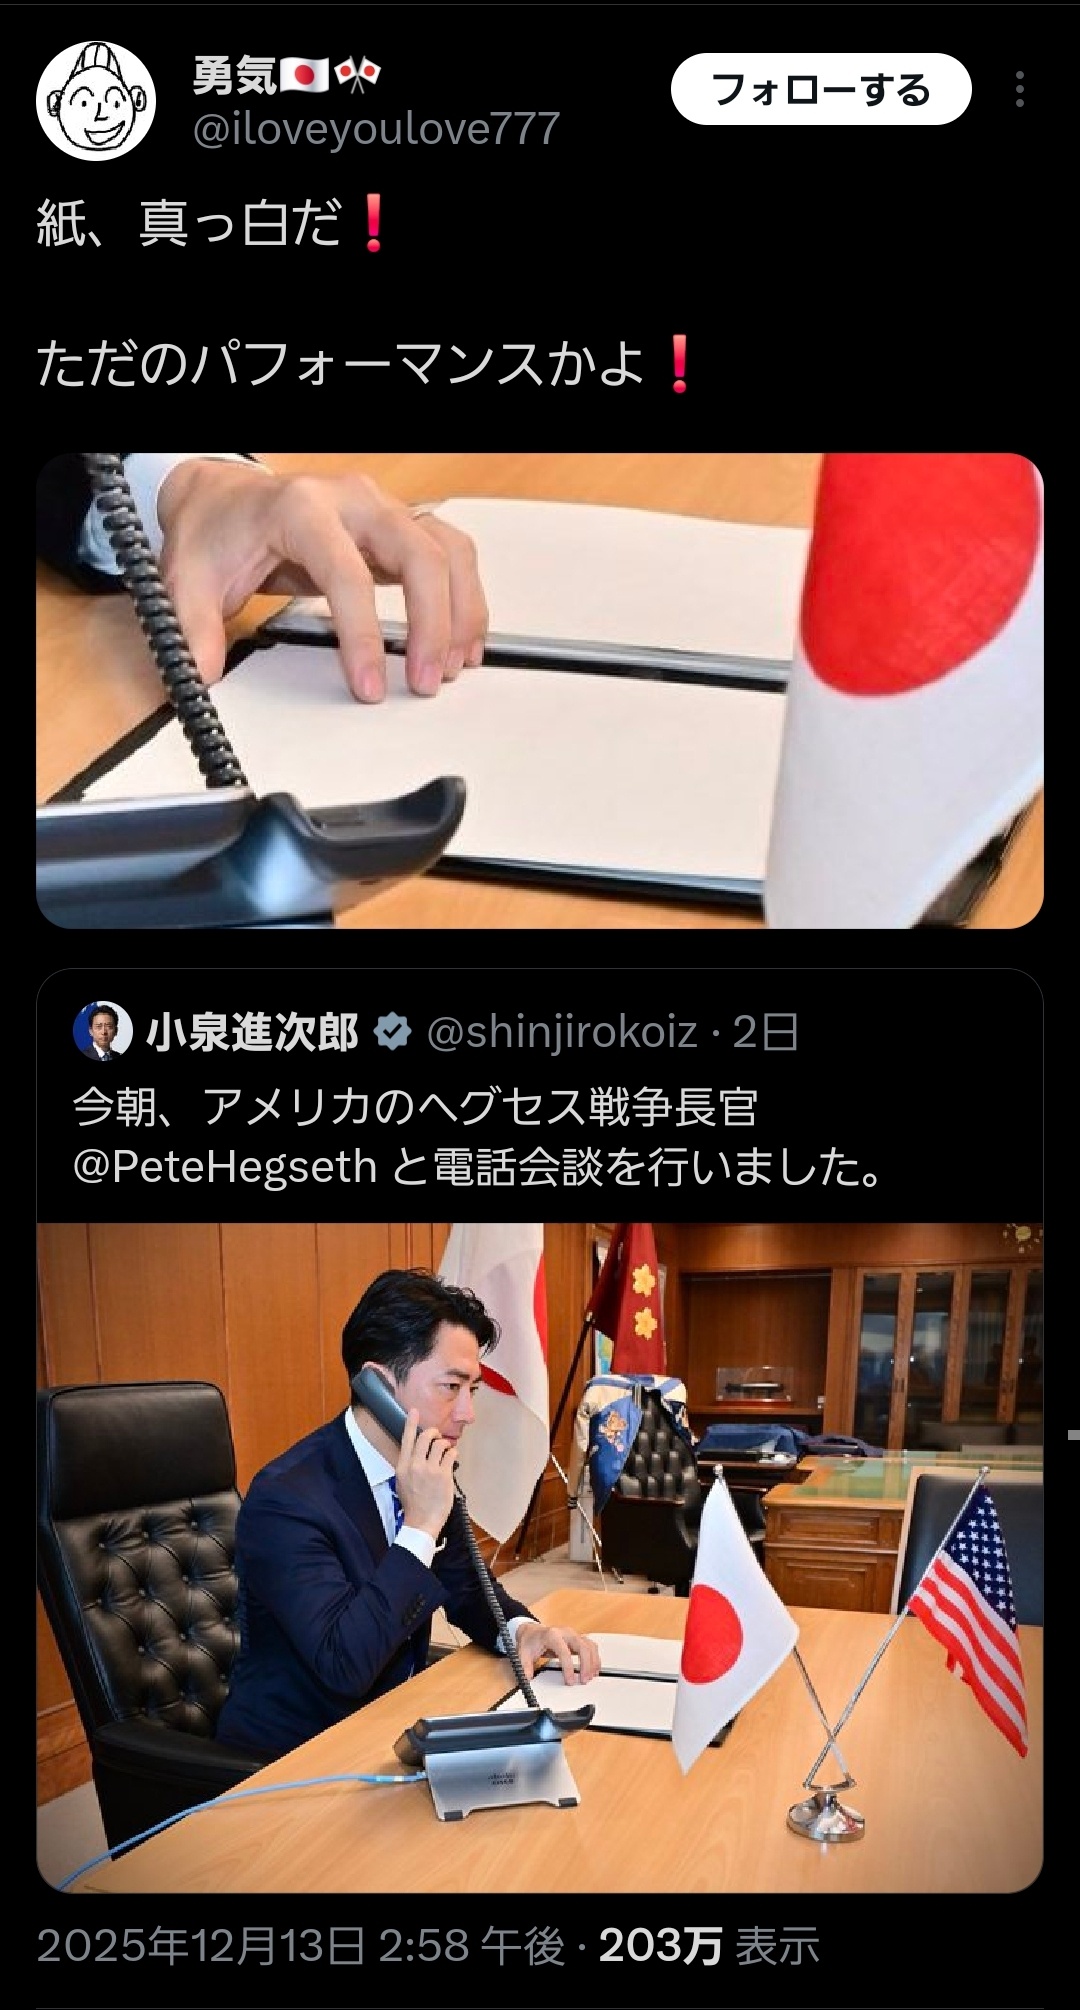Tap the Japanese flag emoji next to 勇気

click(304, 76)
